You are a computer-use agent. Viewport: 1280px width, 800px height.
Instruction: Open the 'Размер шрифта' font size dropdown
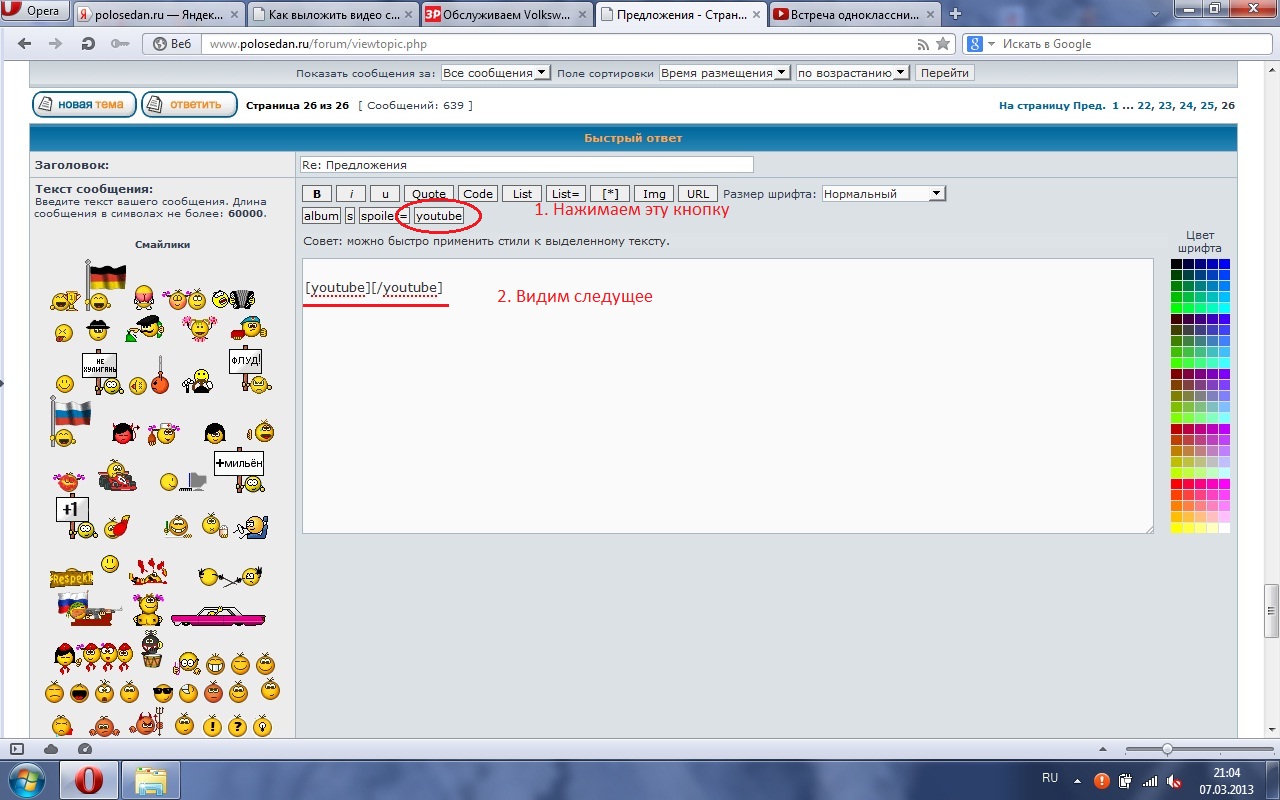click(x=883, y=194)
